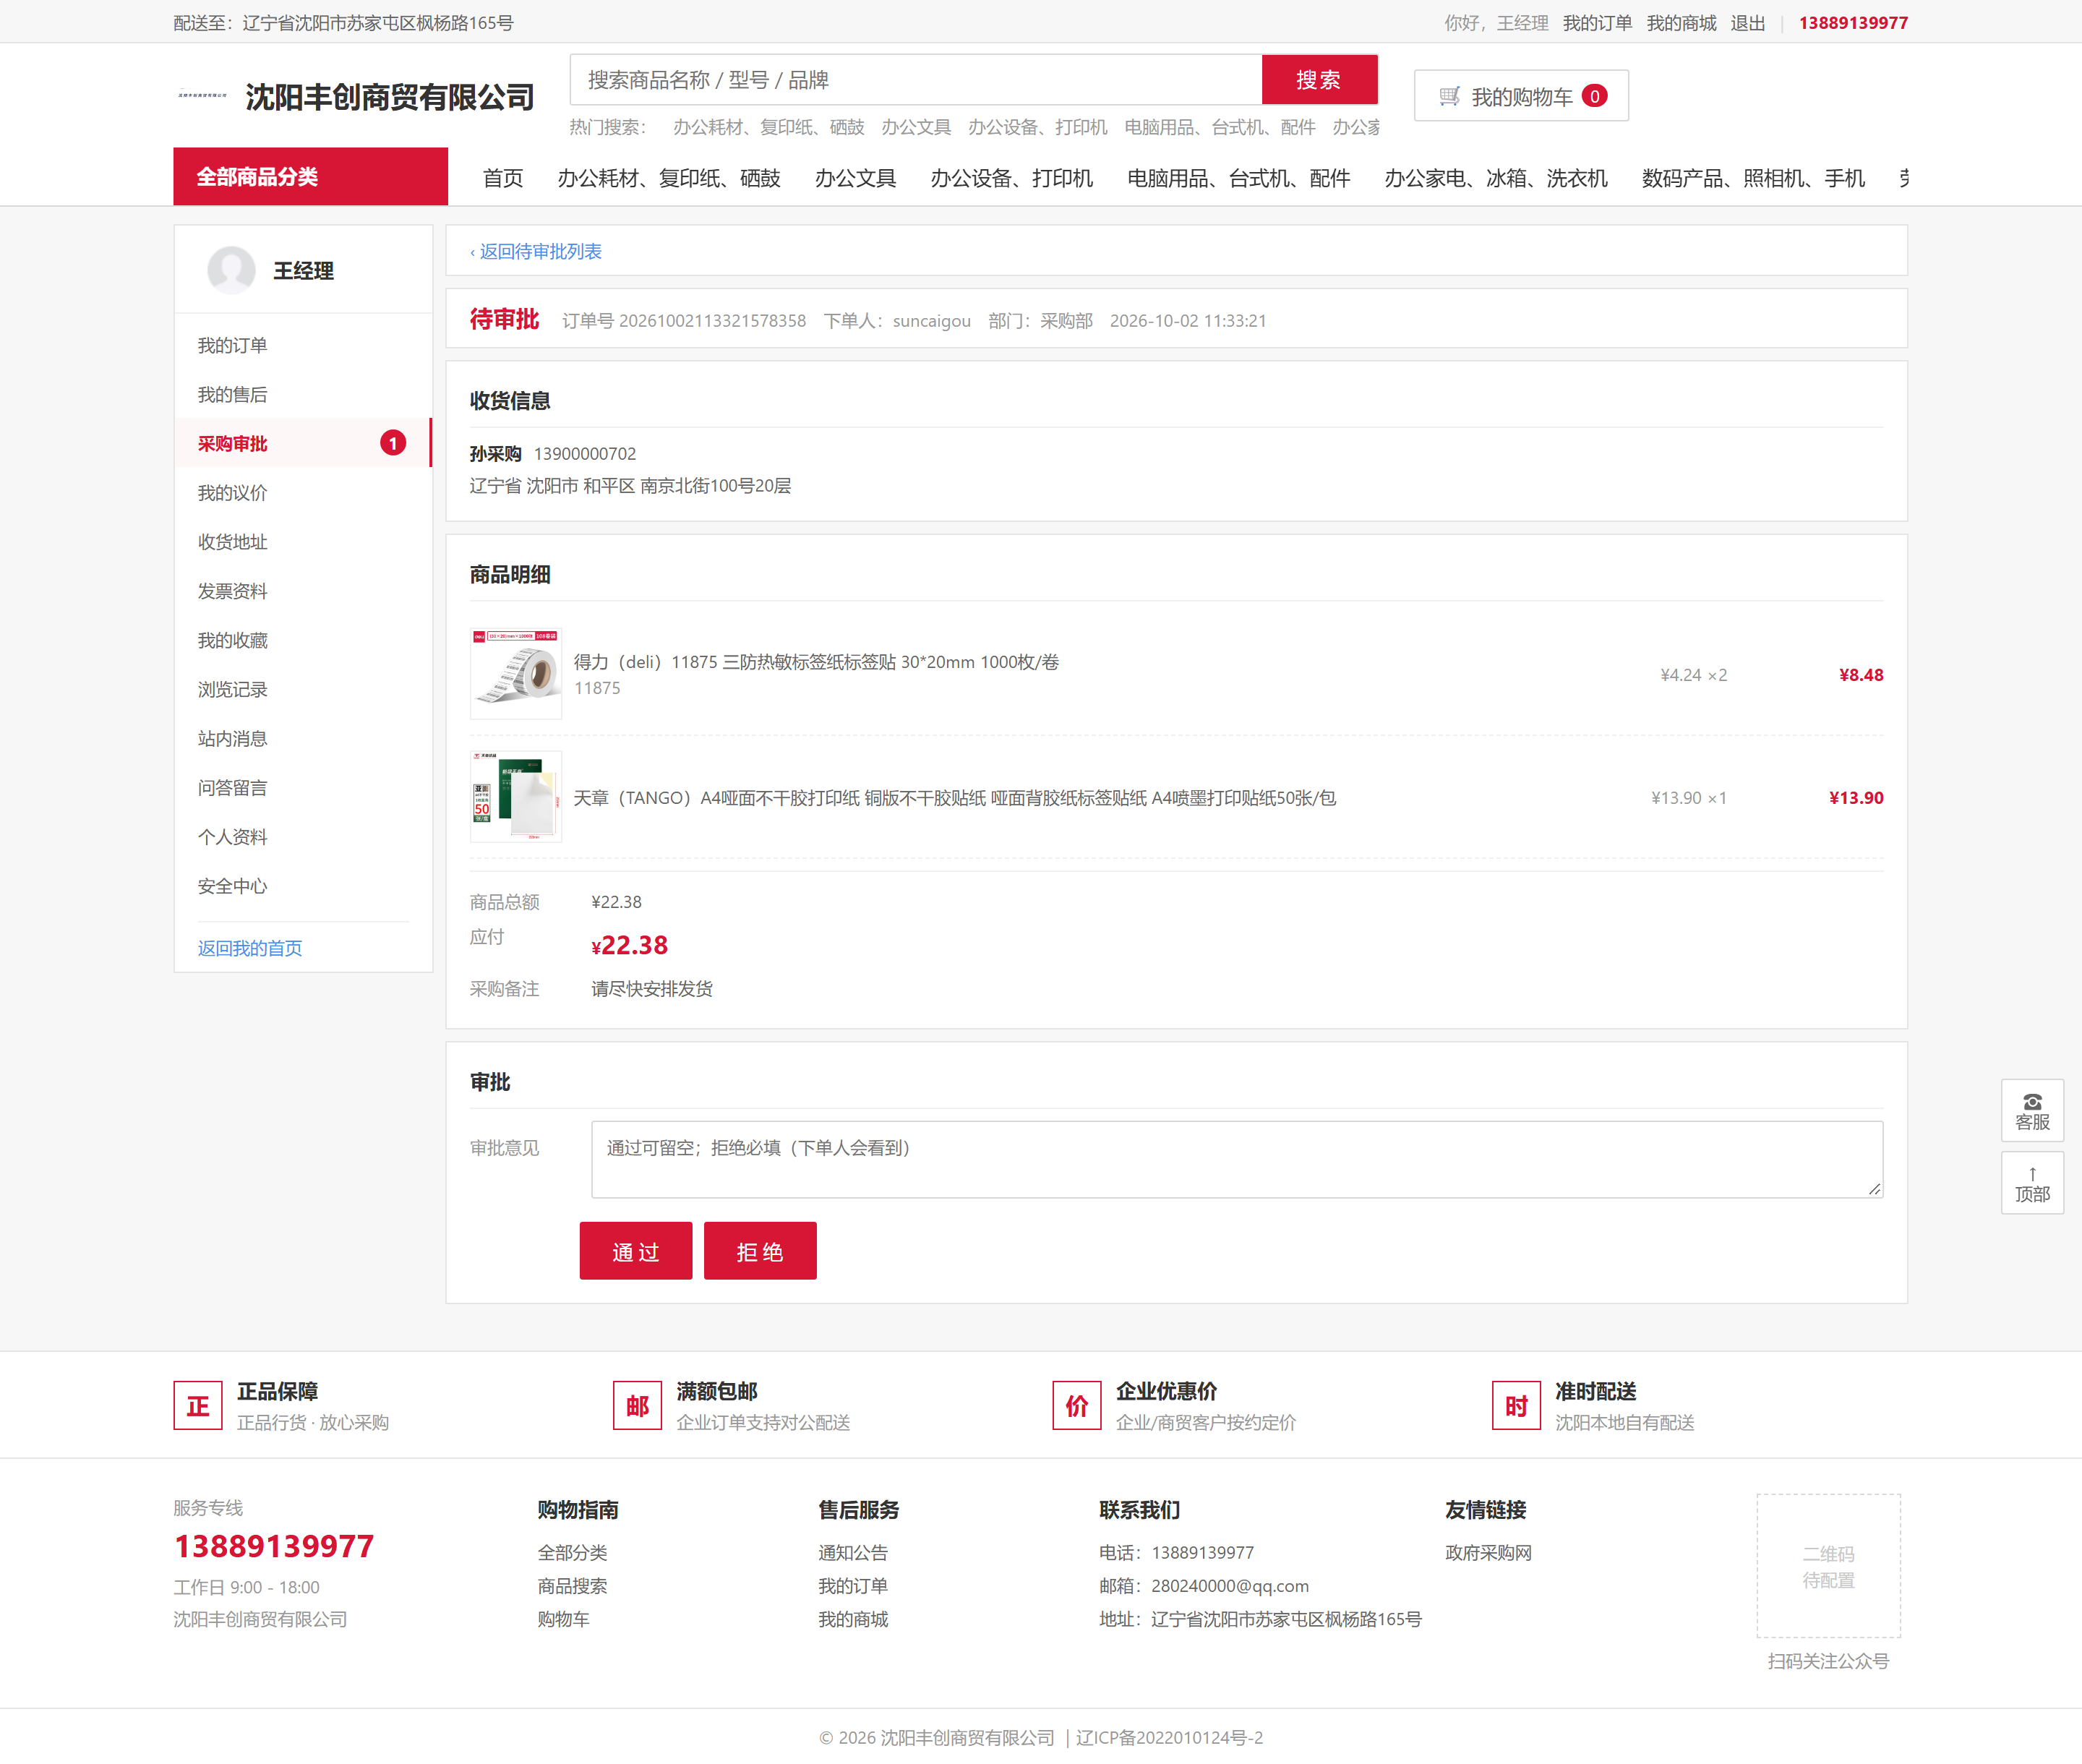Click the 正品保障 badge icon
This screenshot has width=2082, height=1764.
click(198, 1406)
